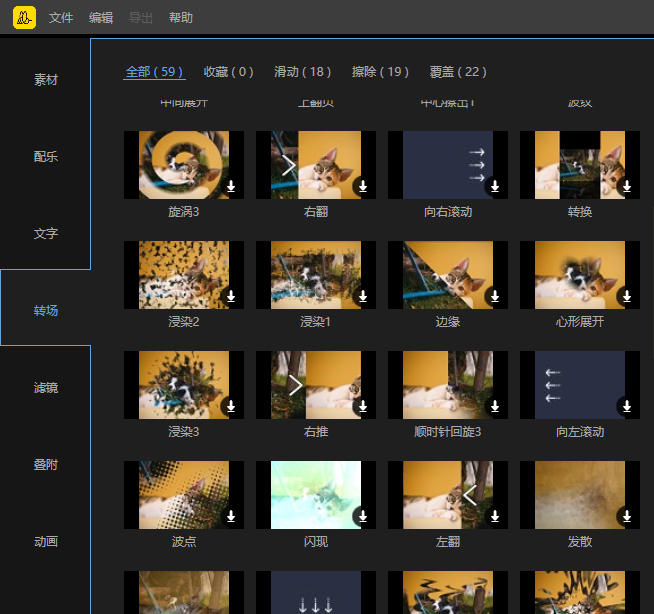Viewport: 654px width, 614px height.
Task: Download the 右翻 transition effect
Action: (x=362, y=187)
